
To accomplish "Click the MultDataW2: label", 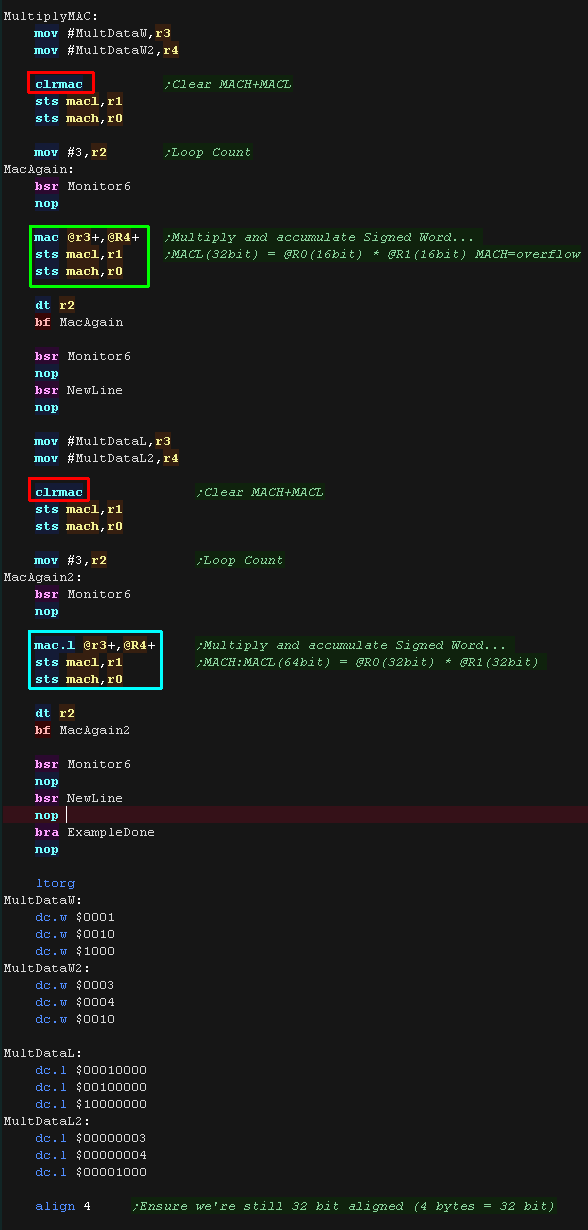I will coord(47,968).
